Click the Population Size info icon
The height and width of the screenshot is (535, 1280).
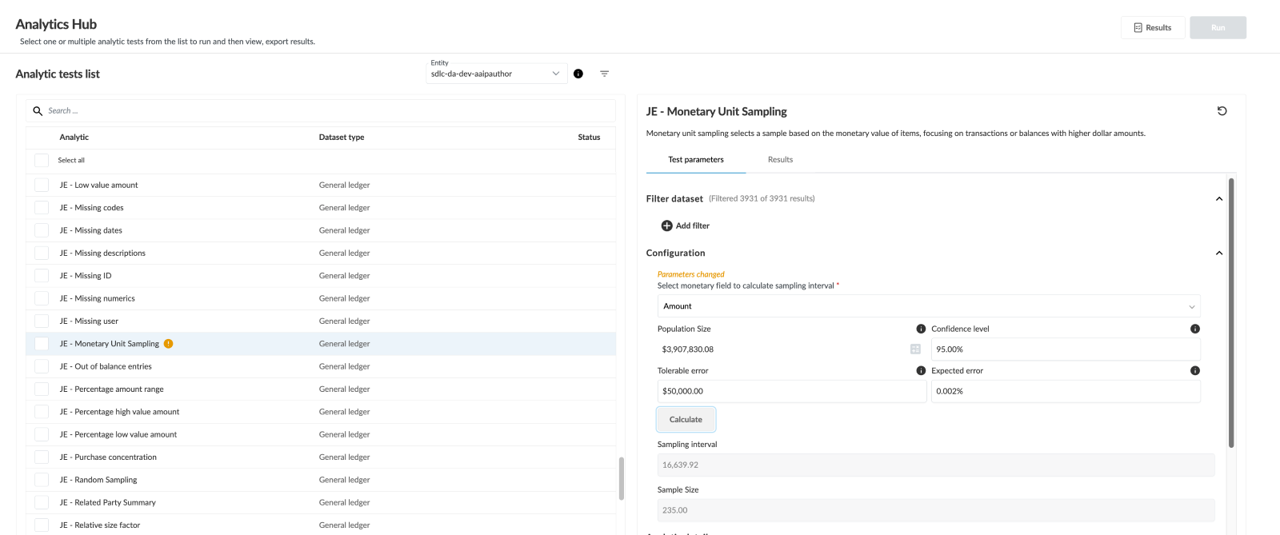[x=921, y=329]
